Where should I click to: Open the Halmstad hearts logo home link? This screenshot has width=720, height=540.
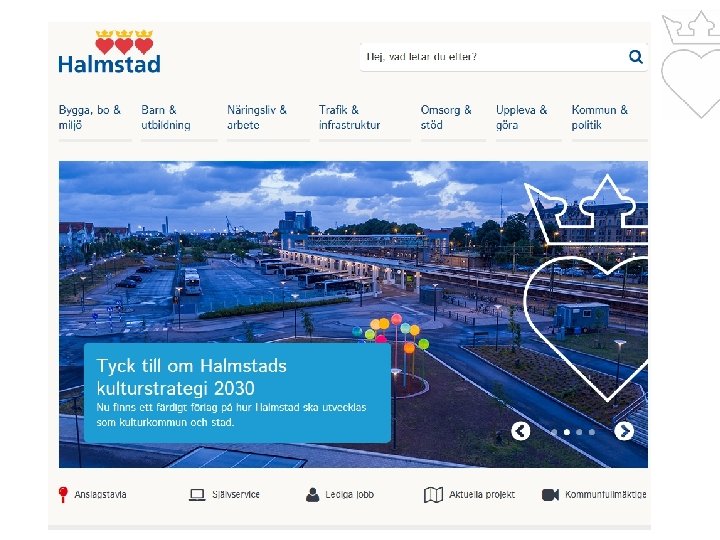(110, 51)
